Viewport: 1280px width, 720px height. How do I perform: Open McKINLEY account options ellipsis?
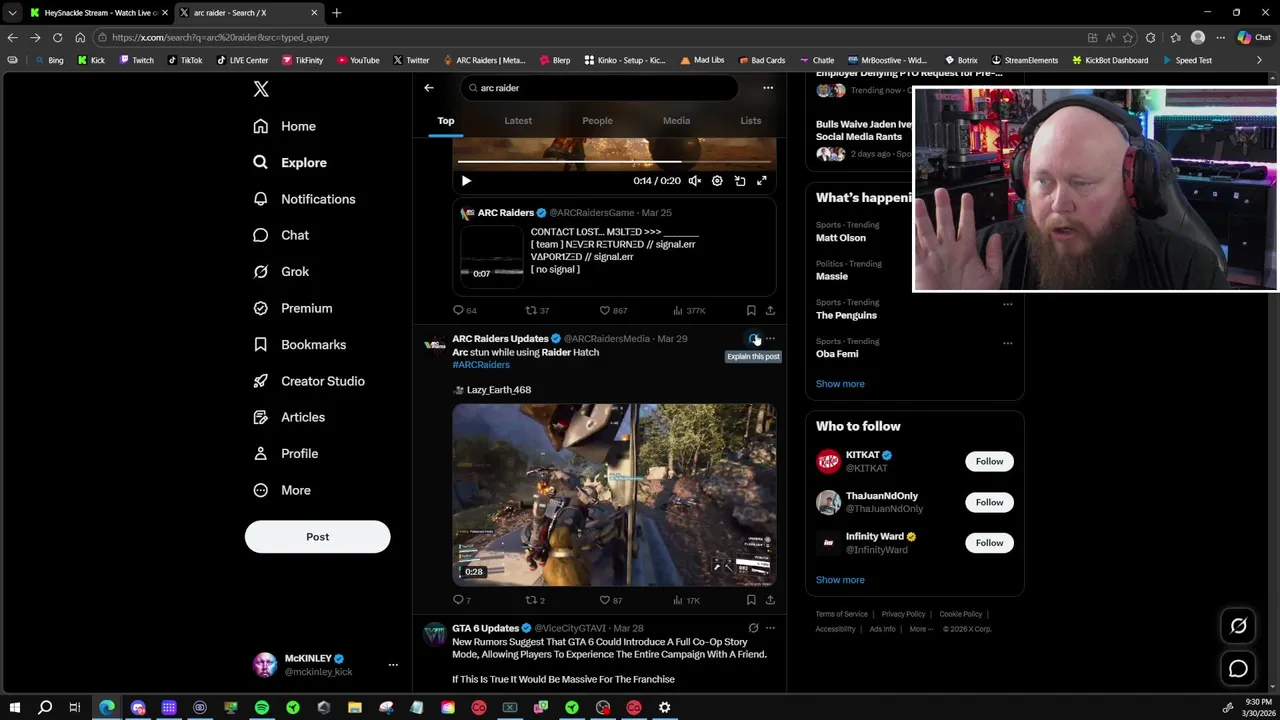tap(393, 665)
